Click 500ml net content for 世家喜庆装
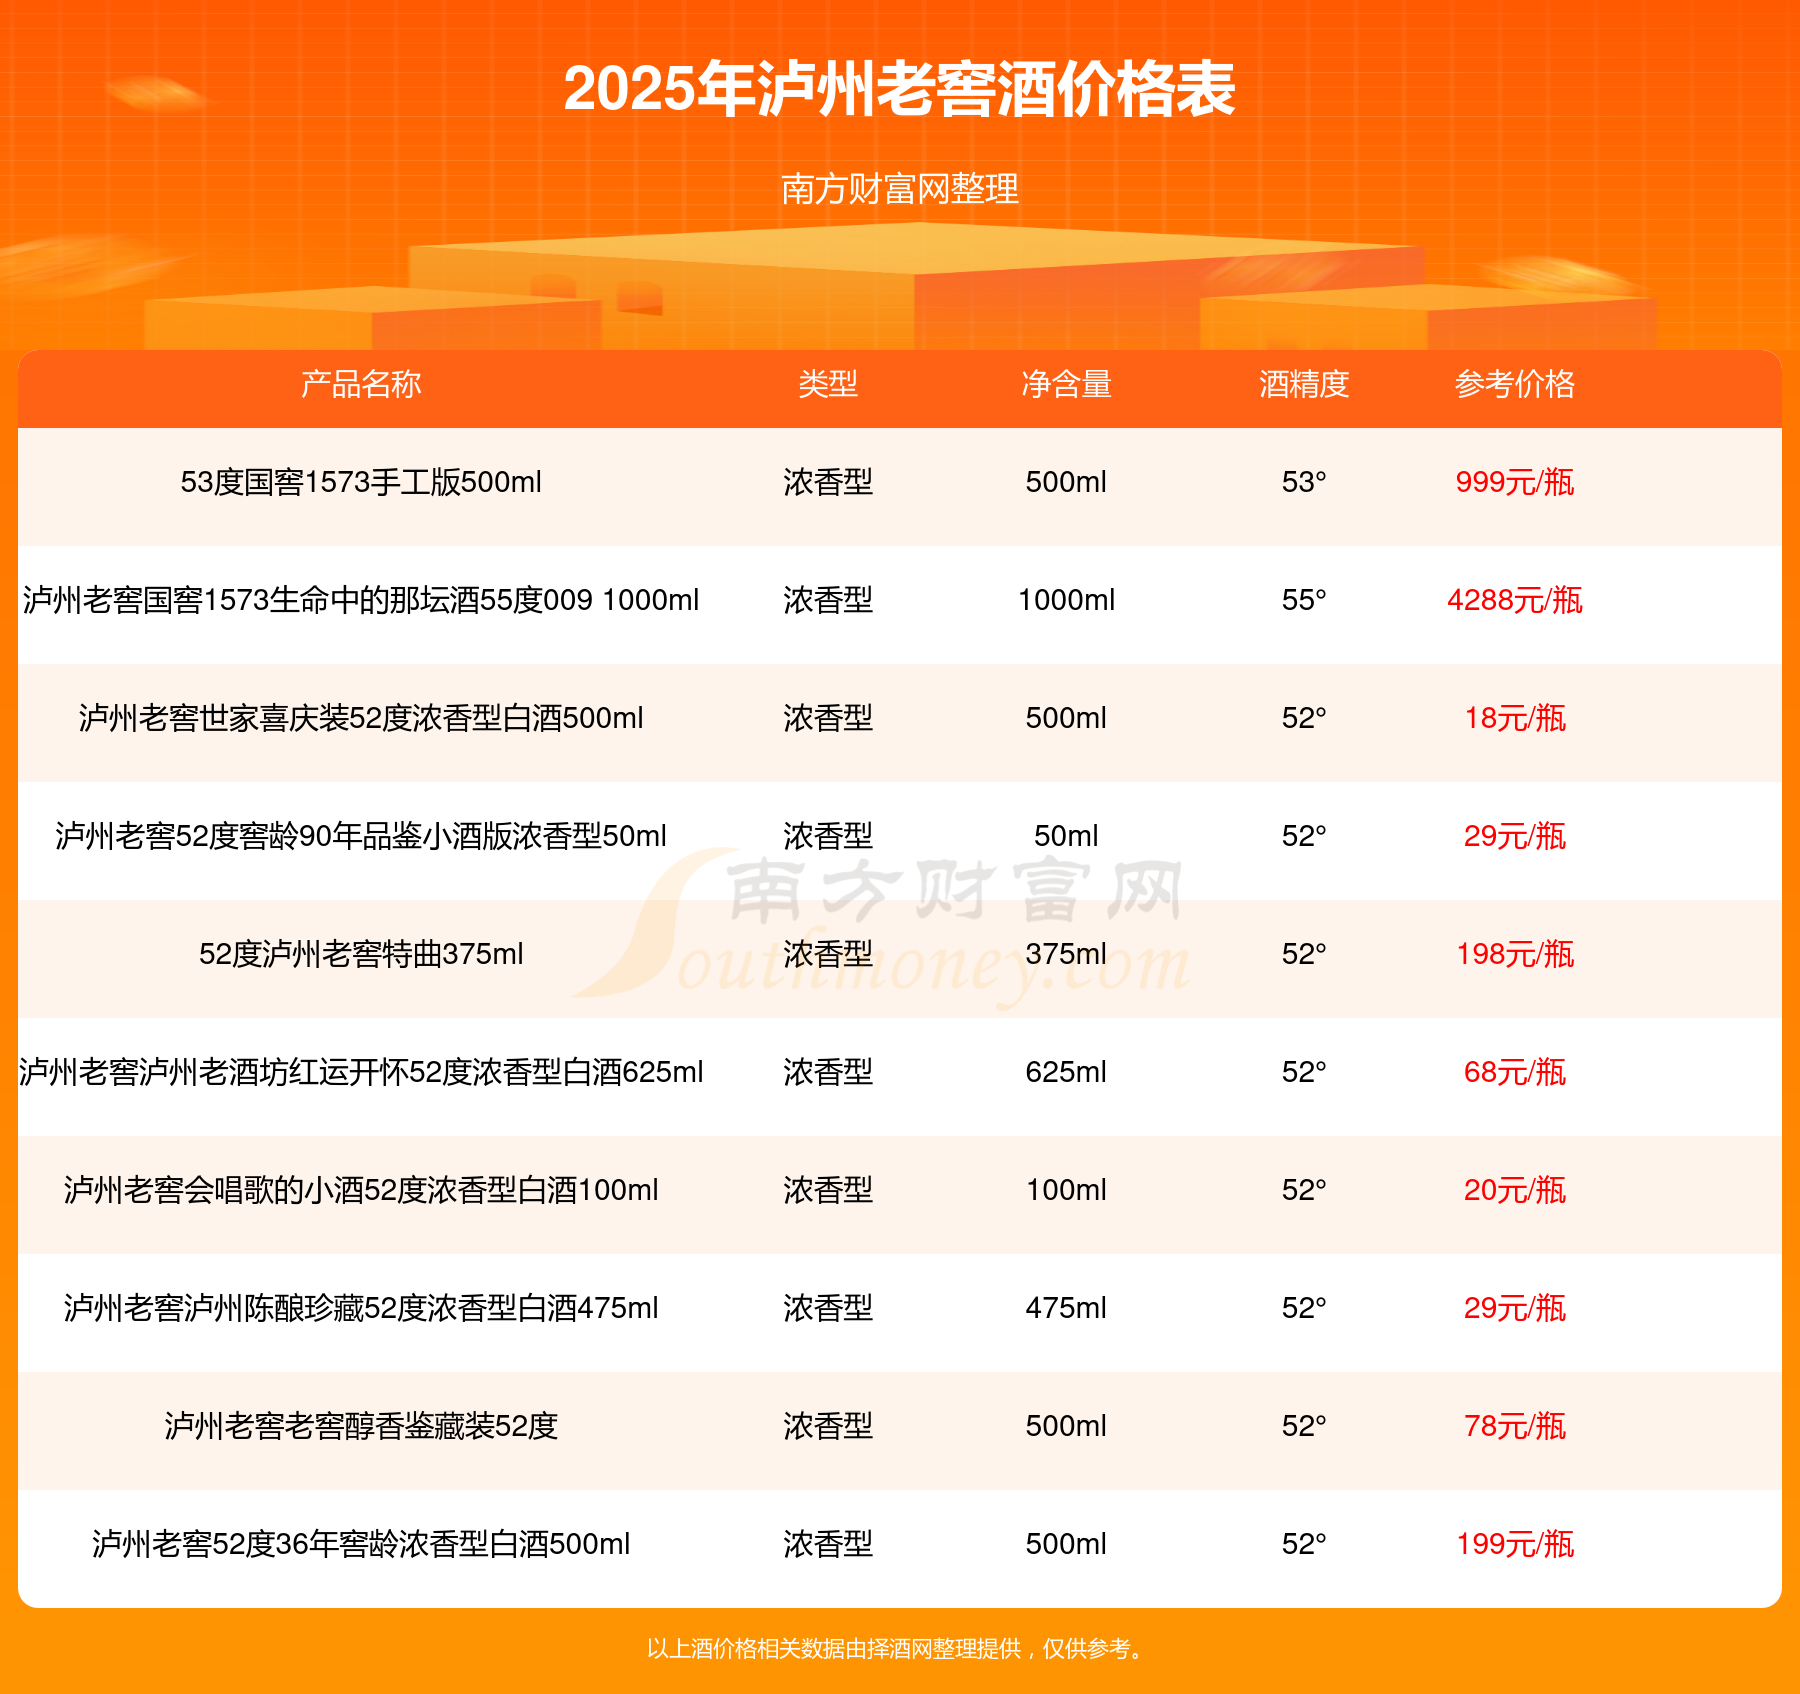 coord(1066,718)
